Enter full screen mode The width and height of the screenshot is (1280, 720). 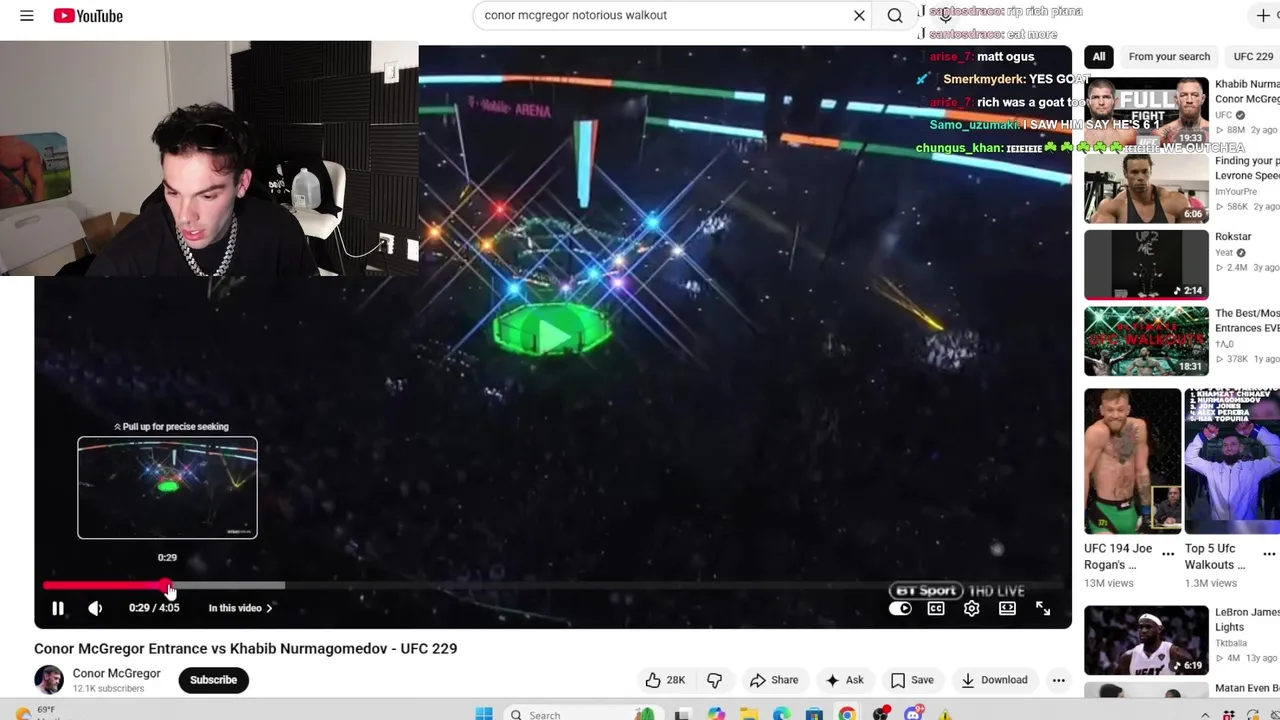tap(1043, 608)
